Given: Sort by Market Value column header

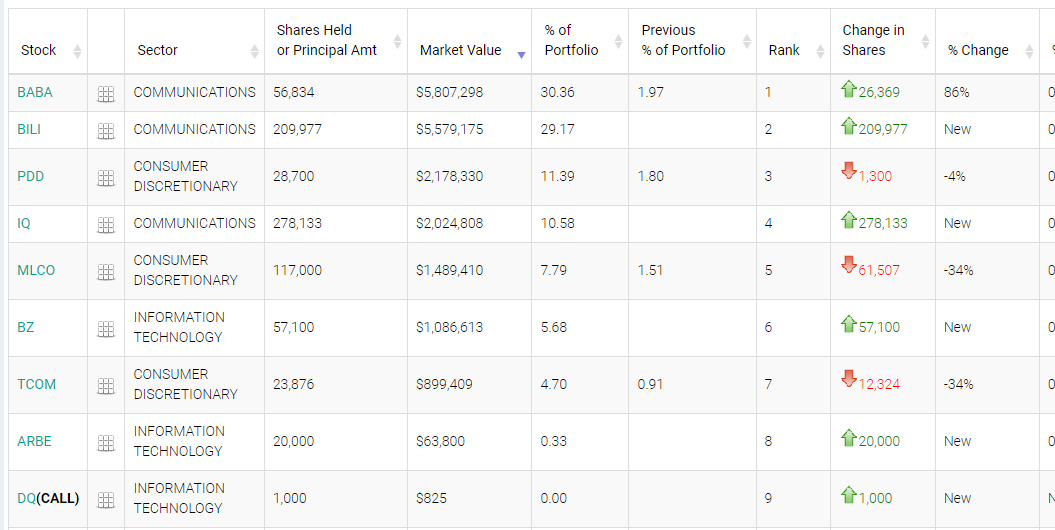Looking at the screenshot, I should [461, 50].
